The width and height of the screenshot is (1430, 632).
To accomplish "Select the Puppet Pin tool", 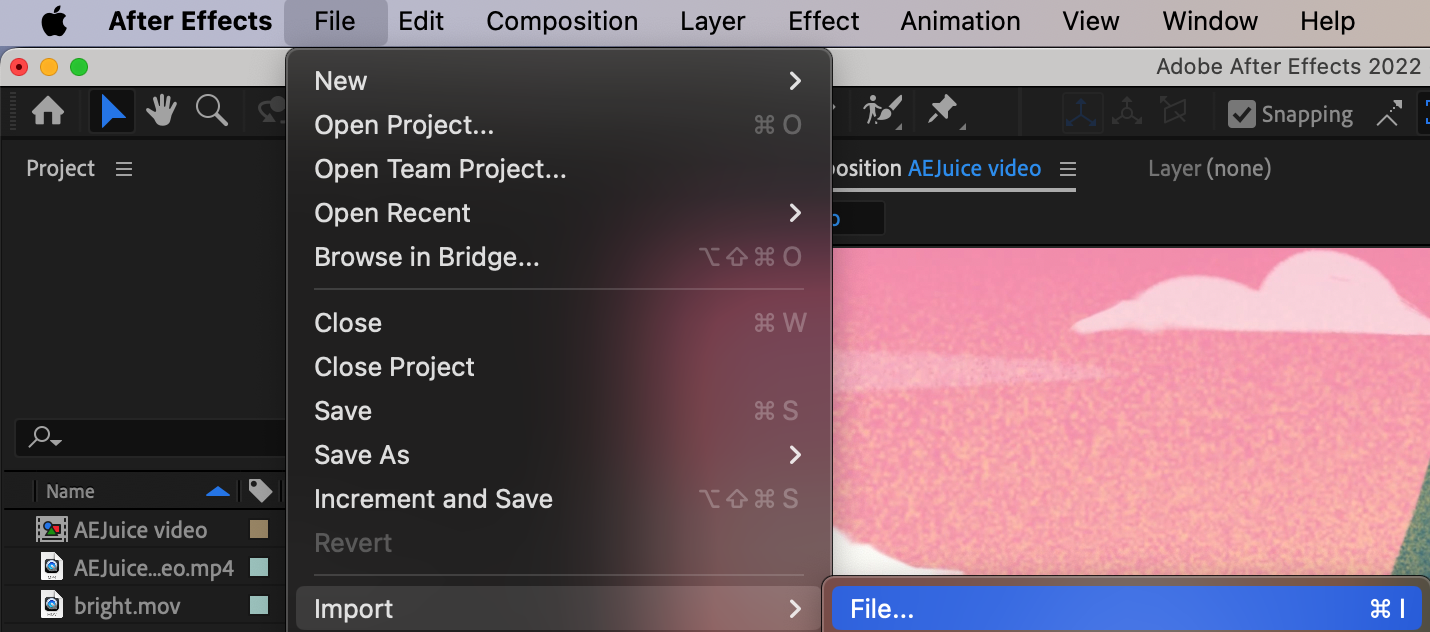I will pos(942,110).
